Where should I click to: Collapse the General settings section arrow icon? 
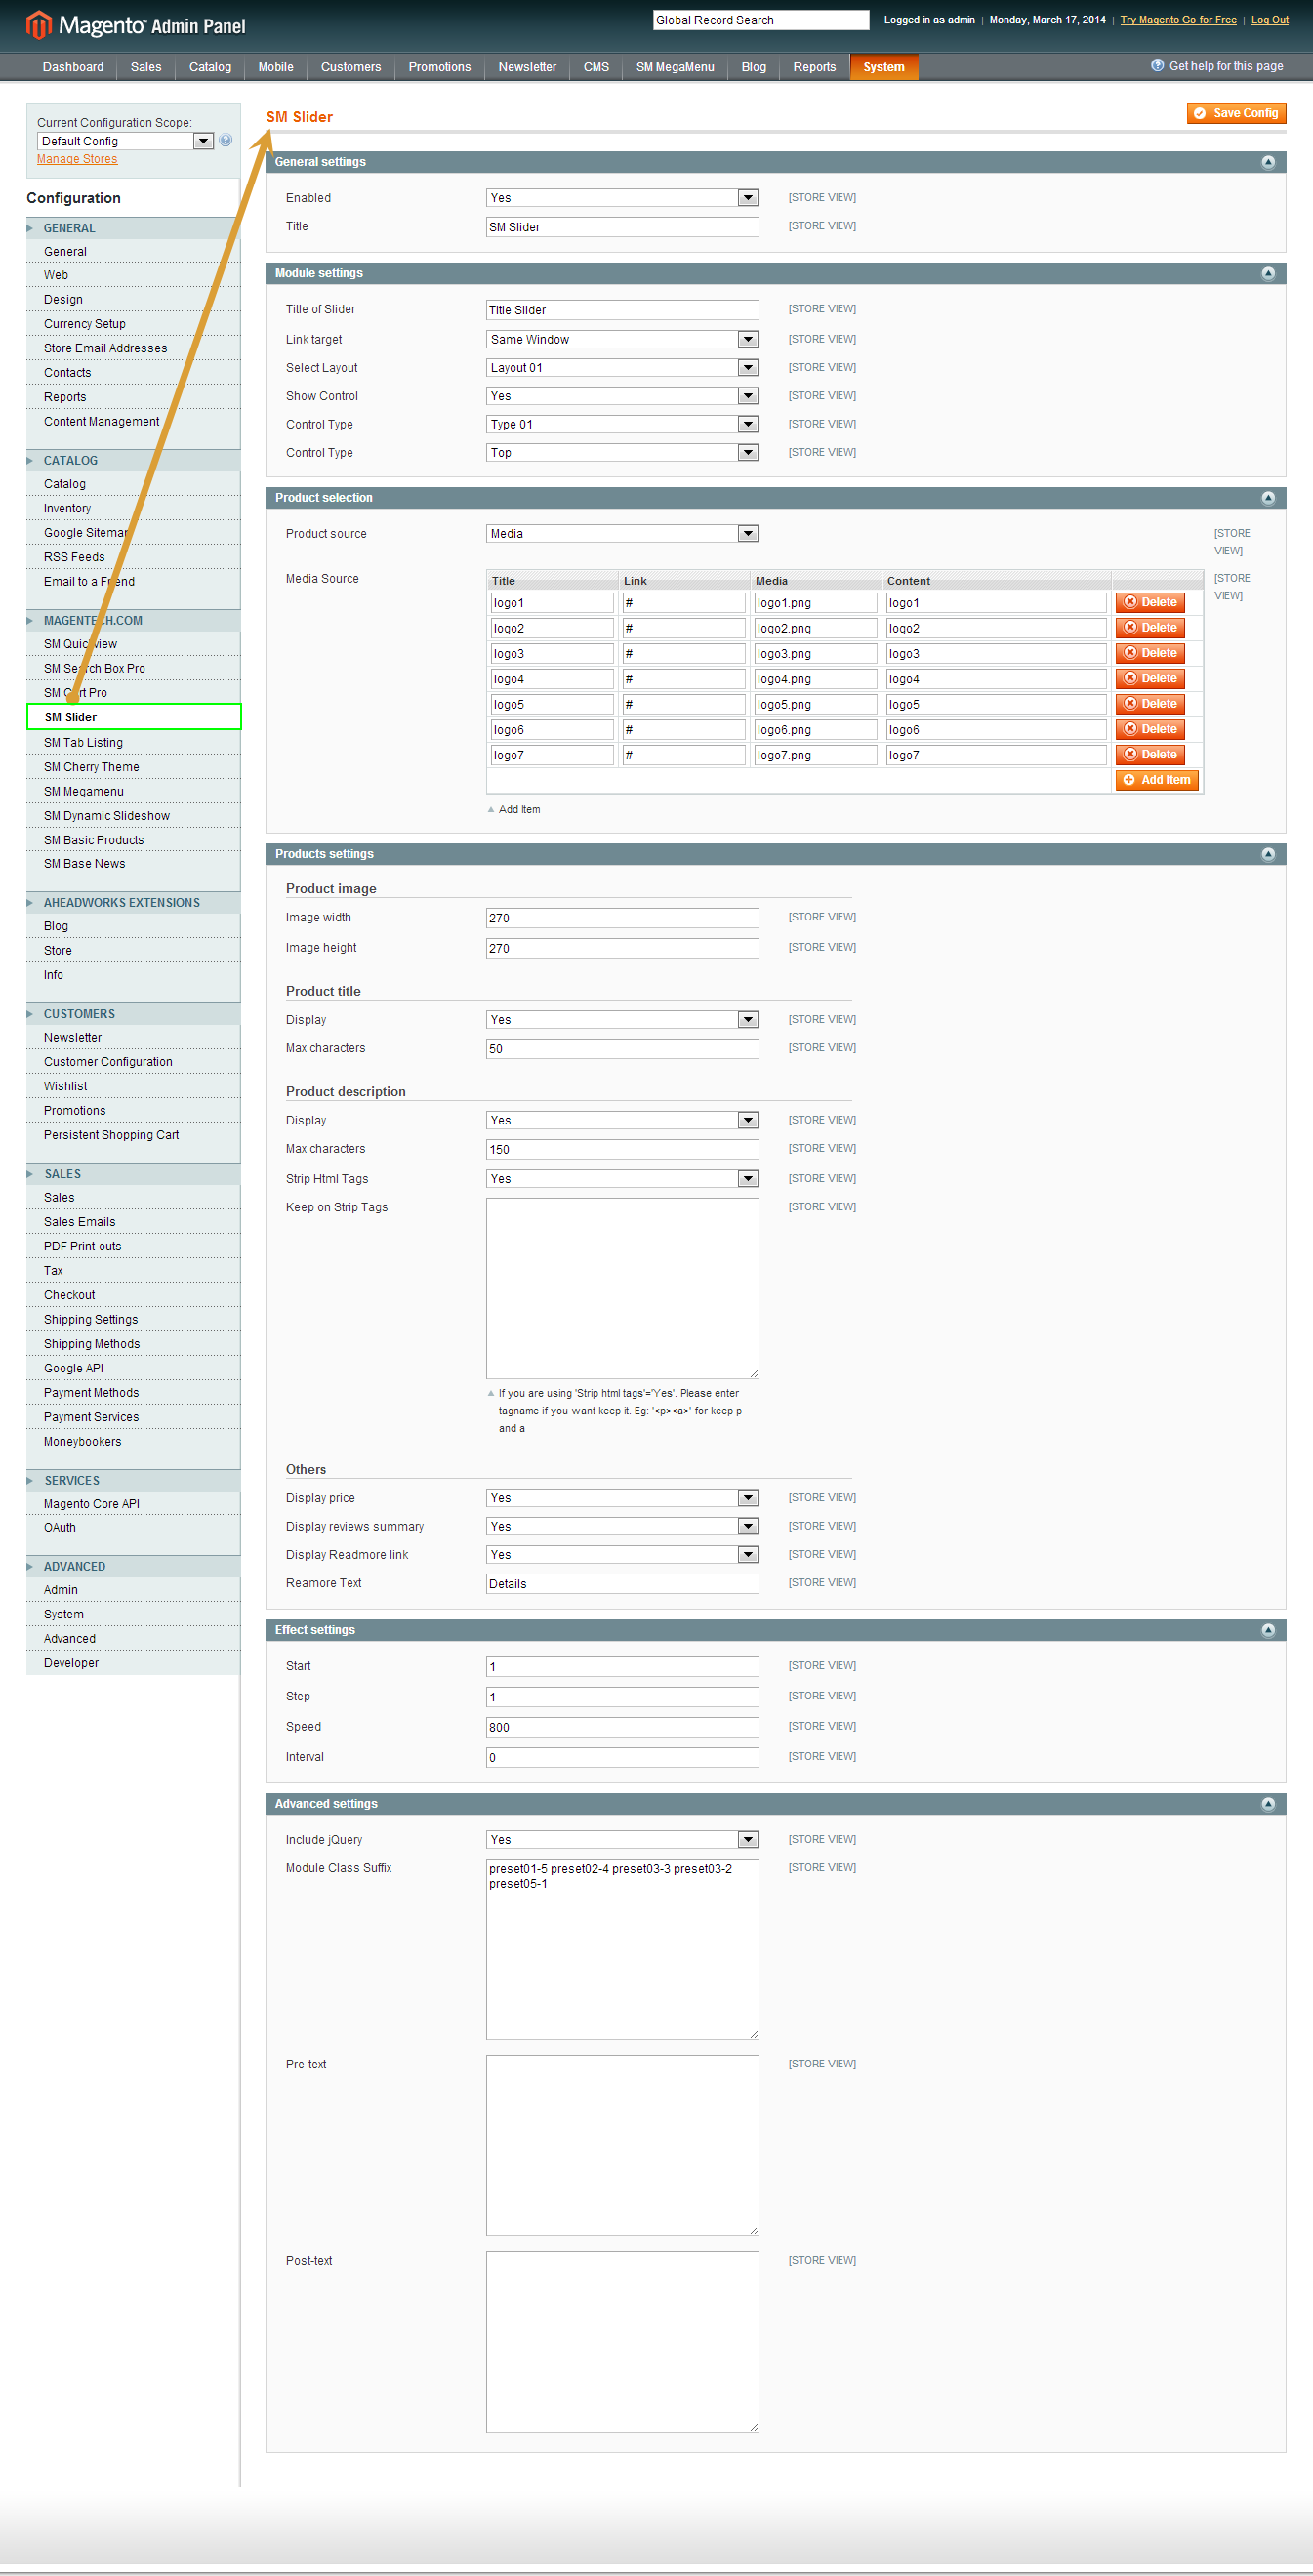[x=1268, y=162]
